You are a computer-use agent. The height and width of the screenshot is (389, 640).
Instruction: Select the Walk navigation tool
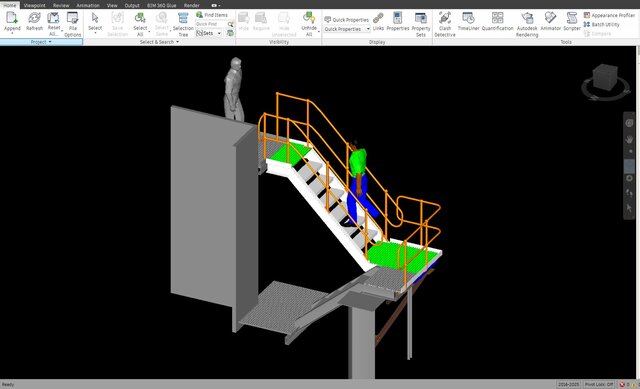click(x=629, y=193)
